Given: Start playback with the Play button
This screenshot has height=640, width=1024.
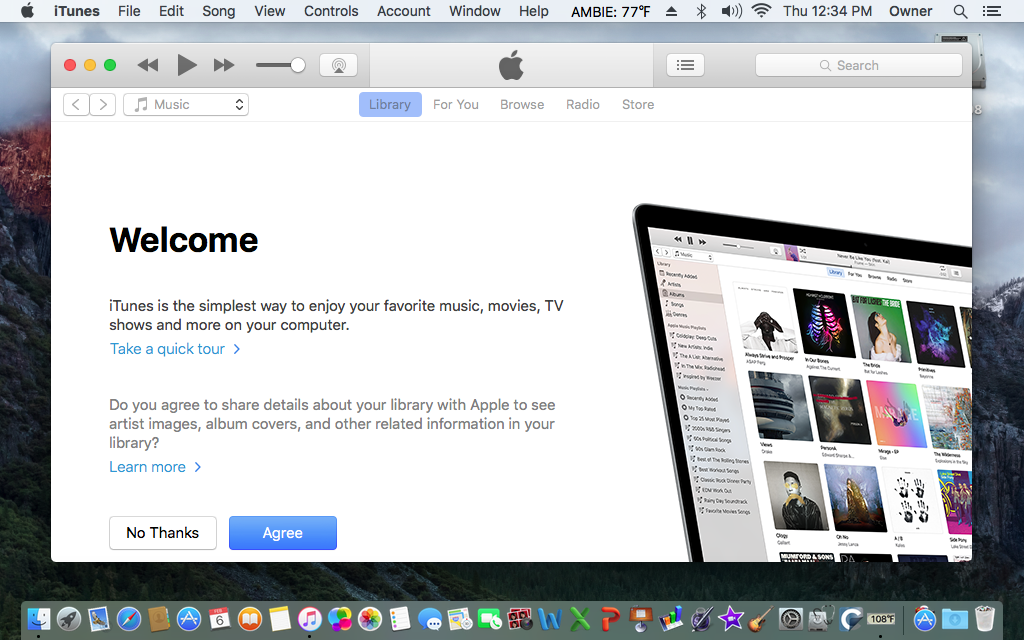Looking at the screenshot, I should [x=187, y=65].
